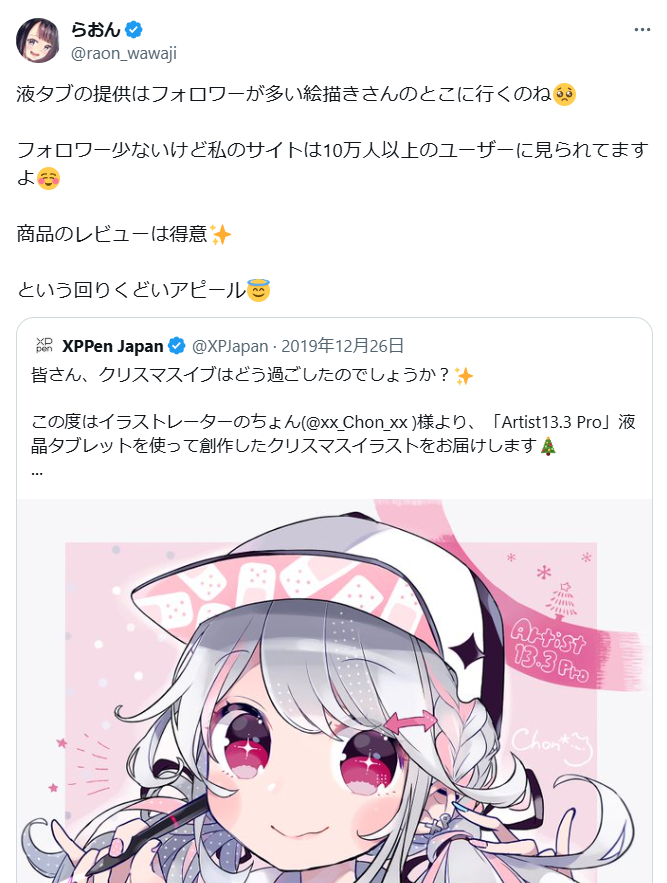Open XPPen Japan account name in quote

pyautogui.click(x=113, y=346)
